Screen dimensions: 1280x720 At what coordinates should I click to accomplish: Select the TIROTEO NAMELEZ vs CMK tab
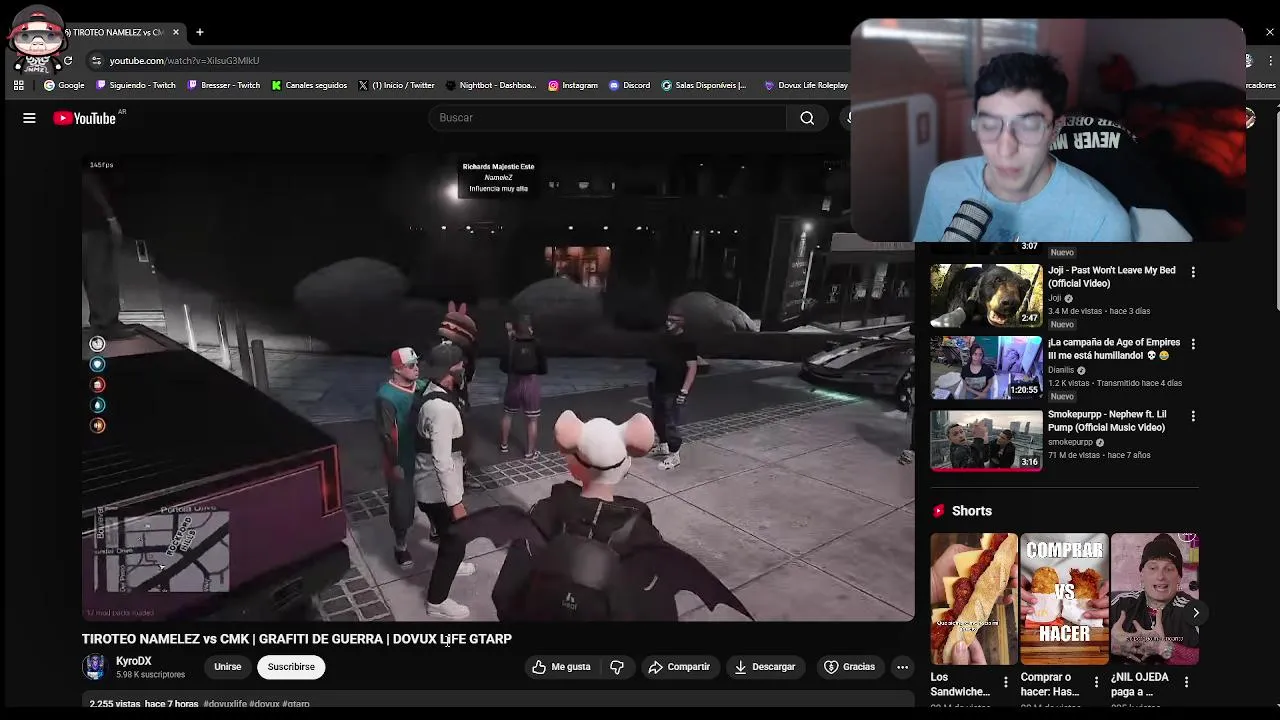tap(118, 32)
